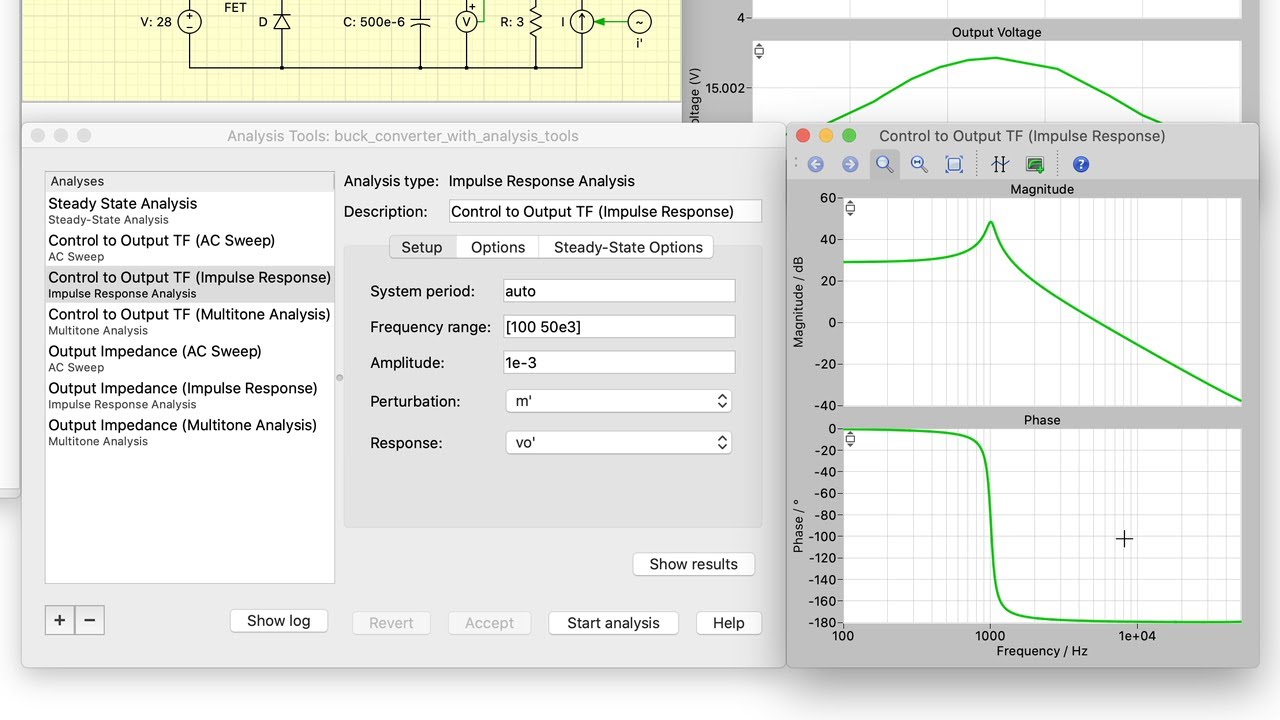
Task: Select Steady State Analysis in list
Action: point(189,210)
